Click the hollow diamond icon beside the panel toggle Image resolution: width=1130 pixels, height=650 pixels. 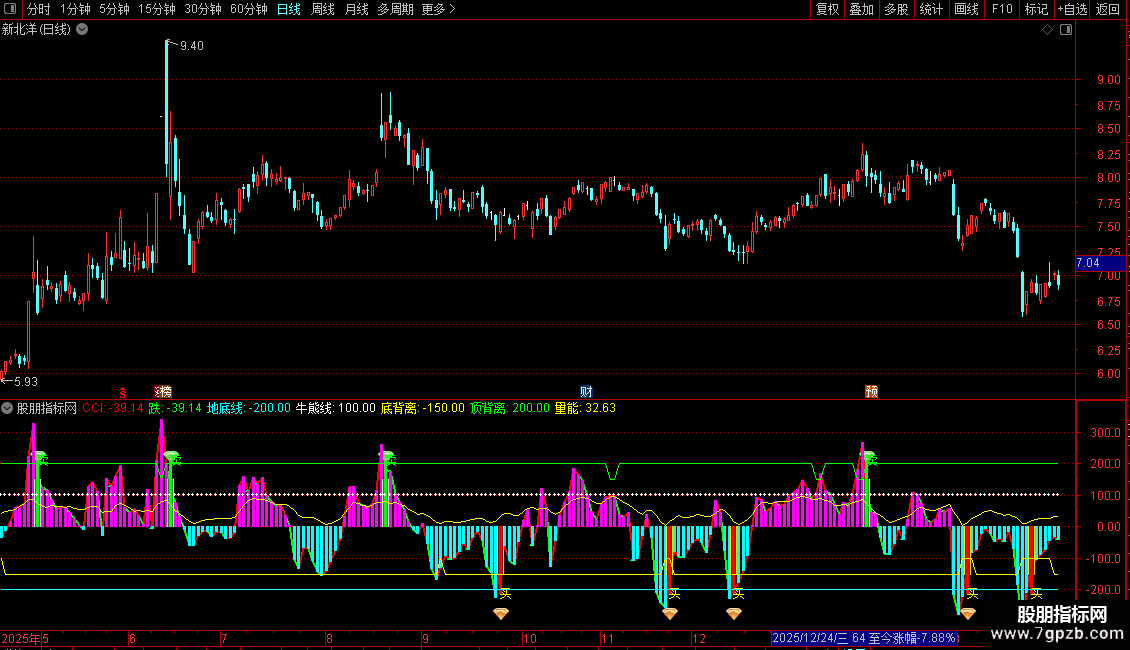[x=1048, y=30]
